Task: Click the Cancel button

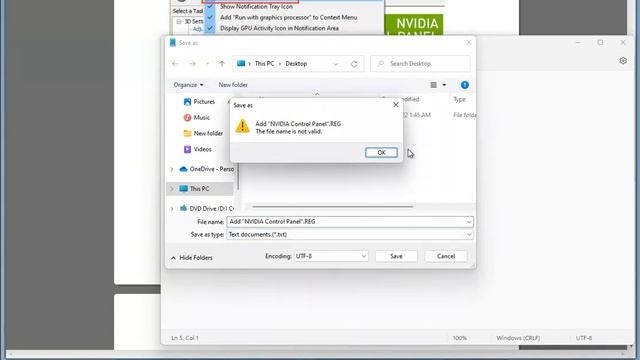Action: point(446,256)
